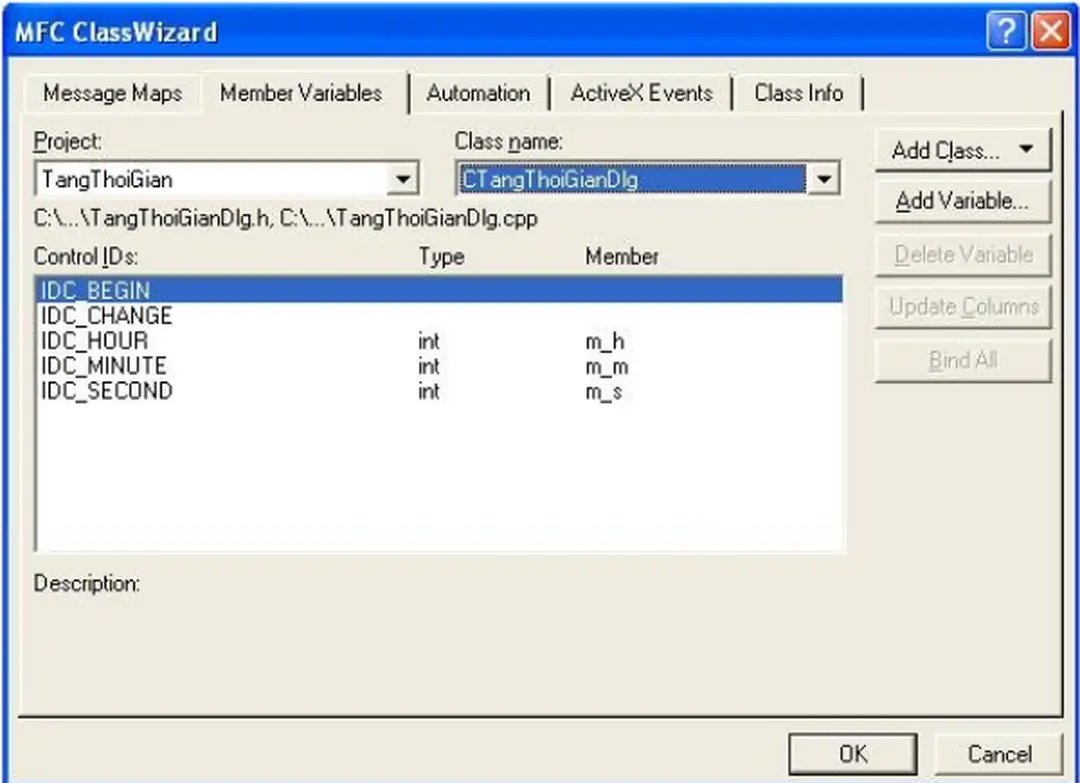Pick the IDC_MINUTE control ID entry
The width and height of the screenshot is (1080, 783).
103,366
